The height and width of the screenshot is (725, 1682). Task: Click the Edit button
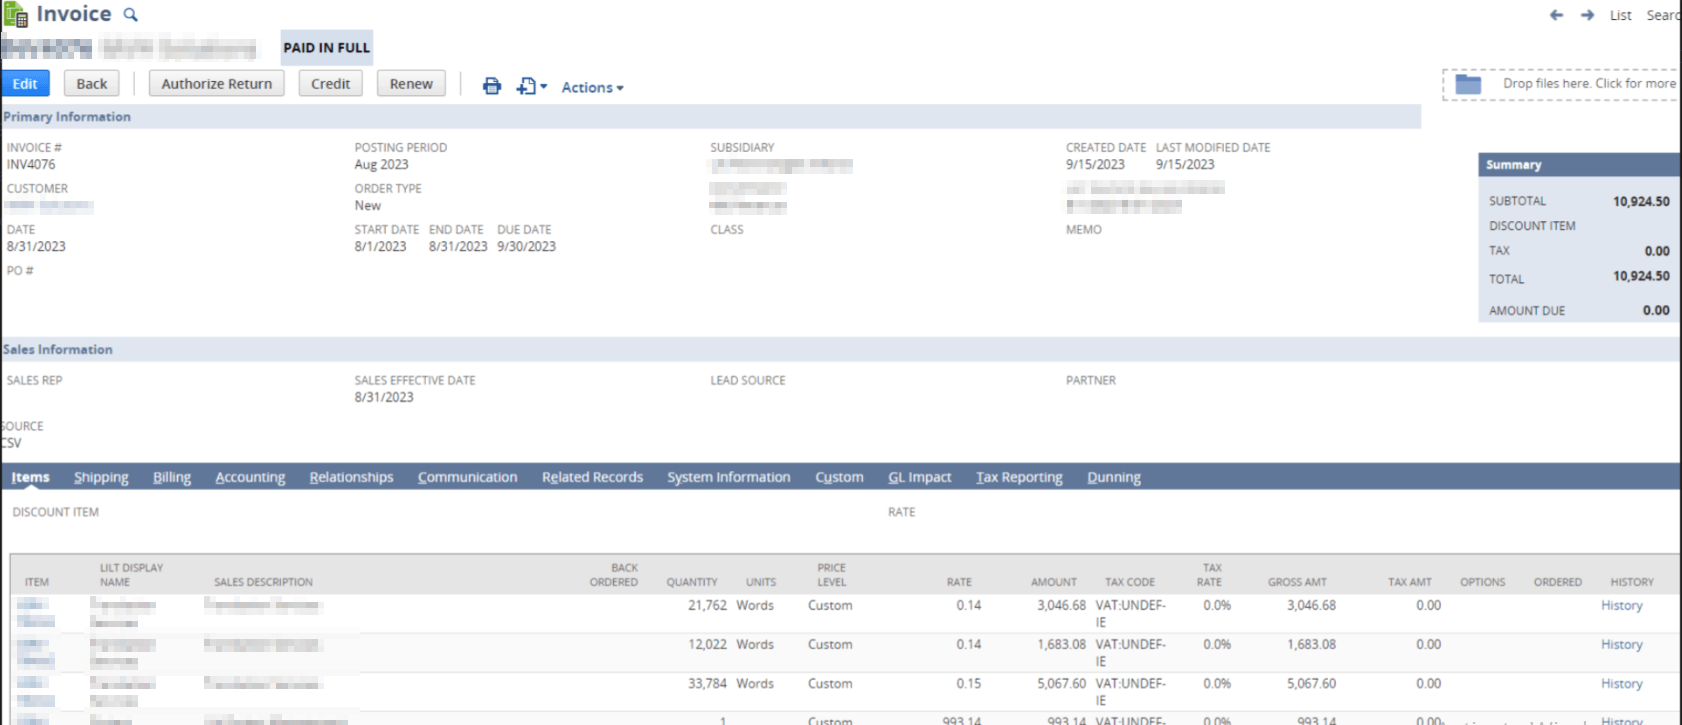pyautogui.click(x=25, y=84)
